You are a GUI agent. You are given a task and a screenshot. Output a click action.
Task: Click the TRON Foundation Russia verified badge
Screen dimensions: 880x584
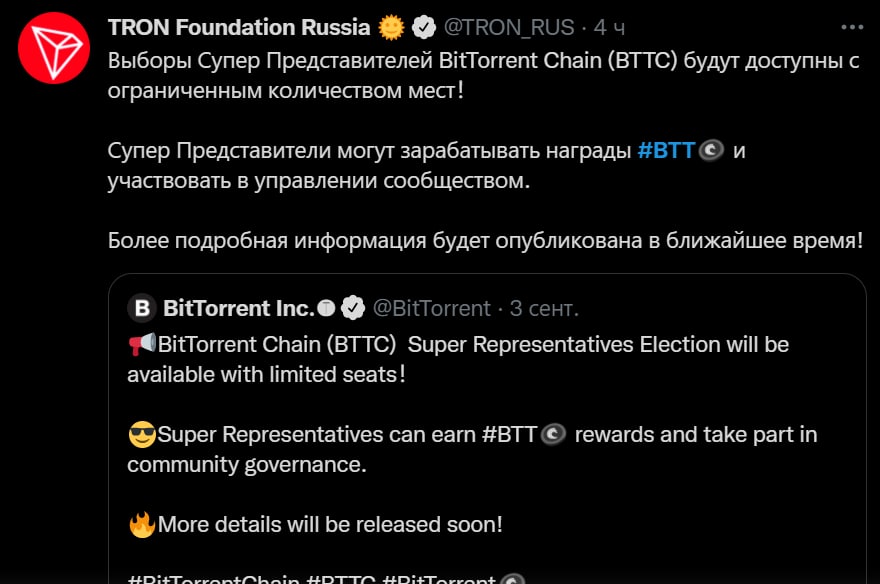(424, 27)
